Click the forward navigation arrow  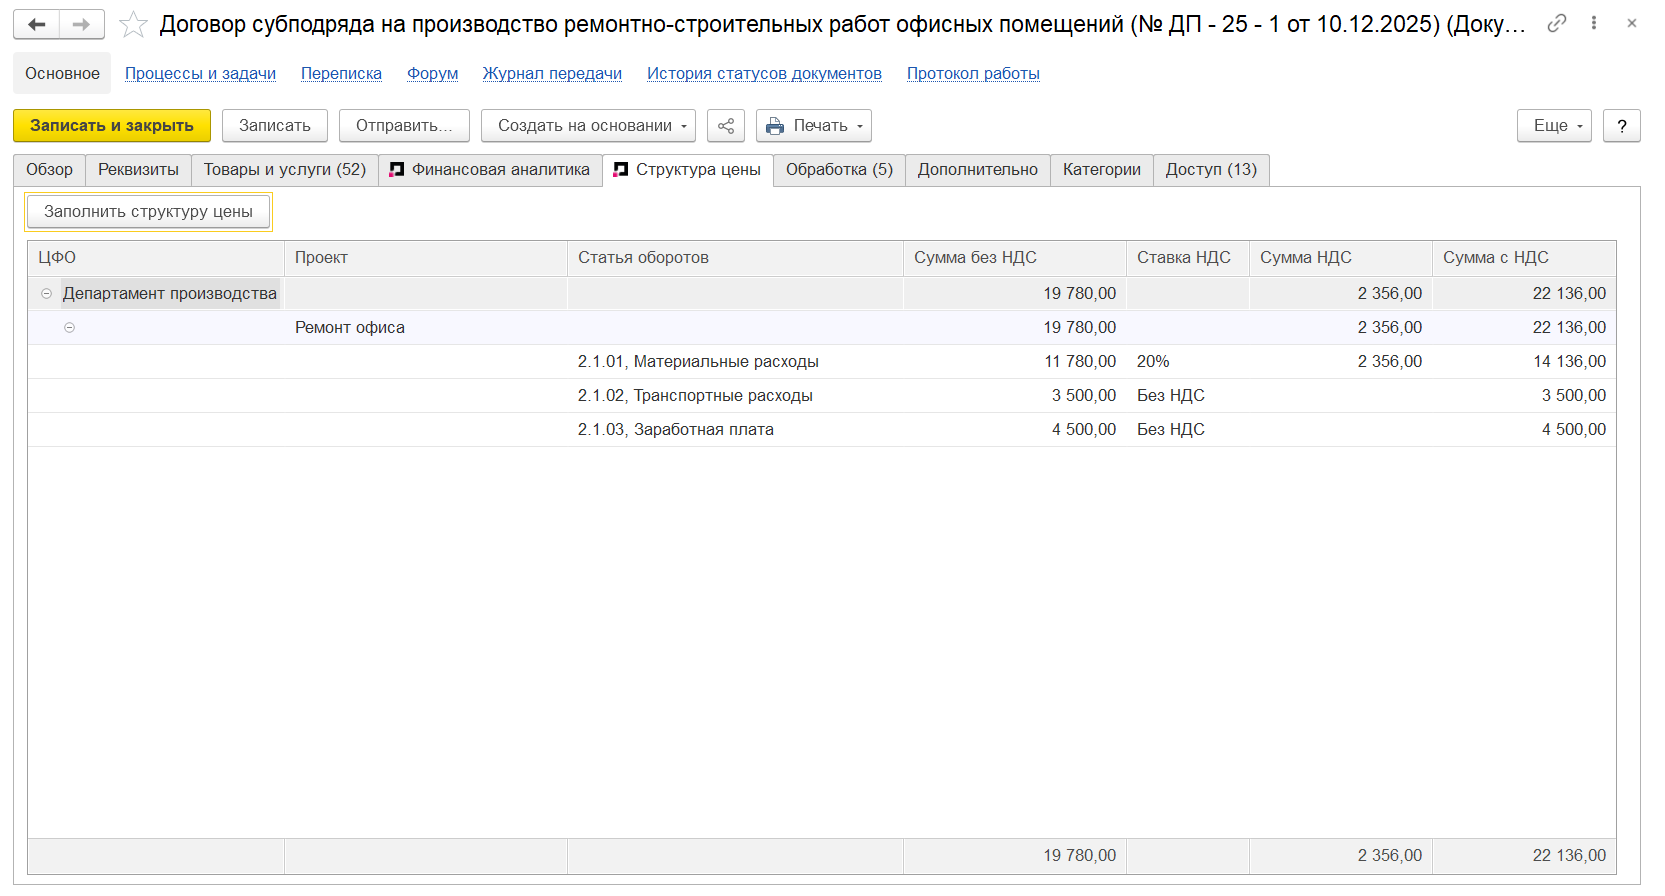[82, 24]
